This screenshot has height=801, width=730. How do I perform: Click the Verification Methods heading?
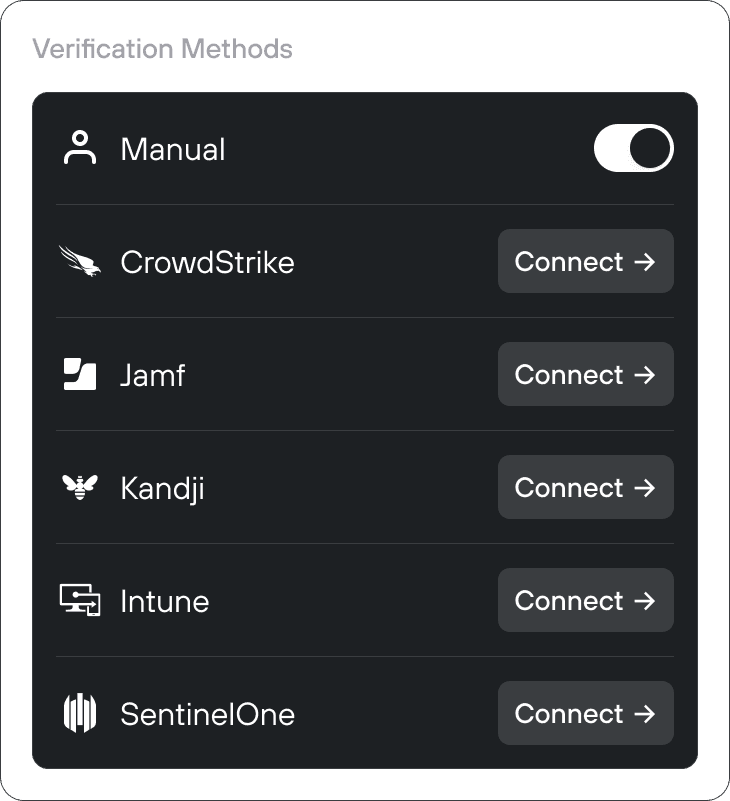click(164, 48)
